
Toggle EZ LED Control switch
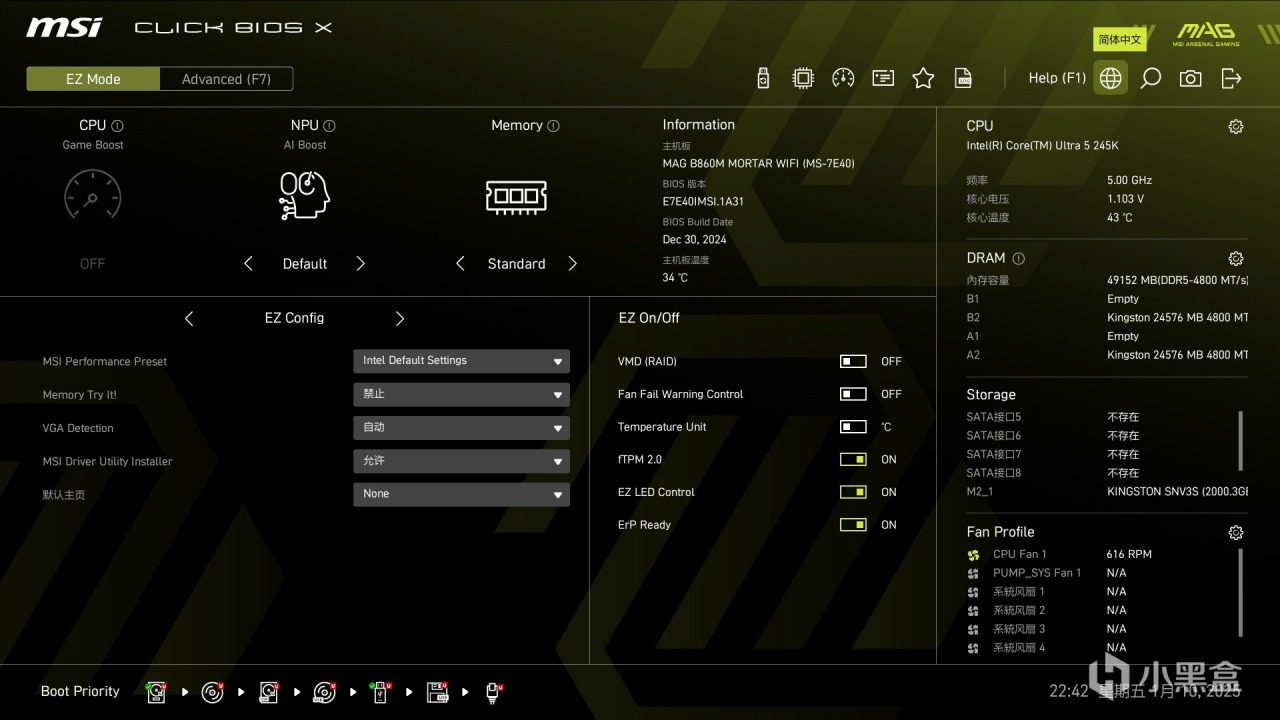(853, 492)
